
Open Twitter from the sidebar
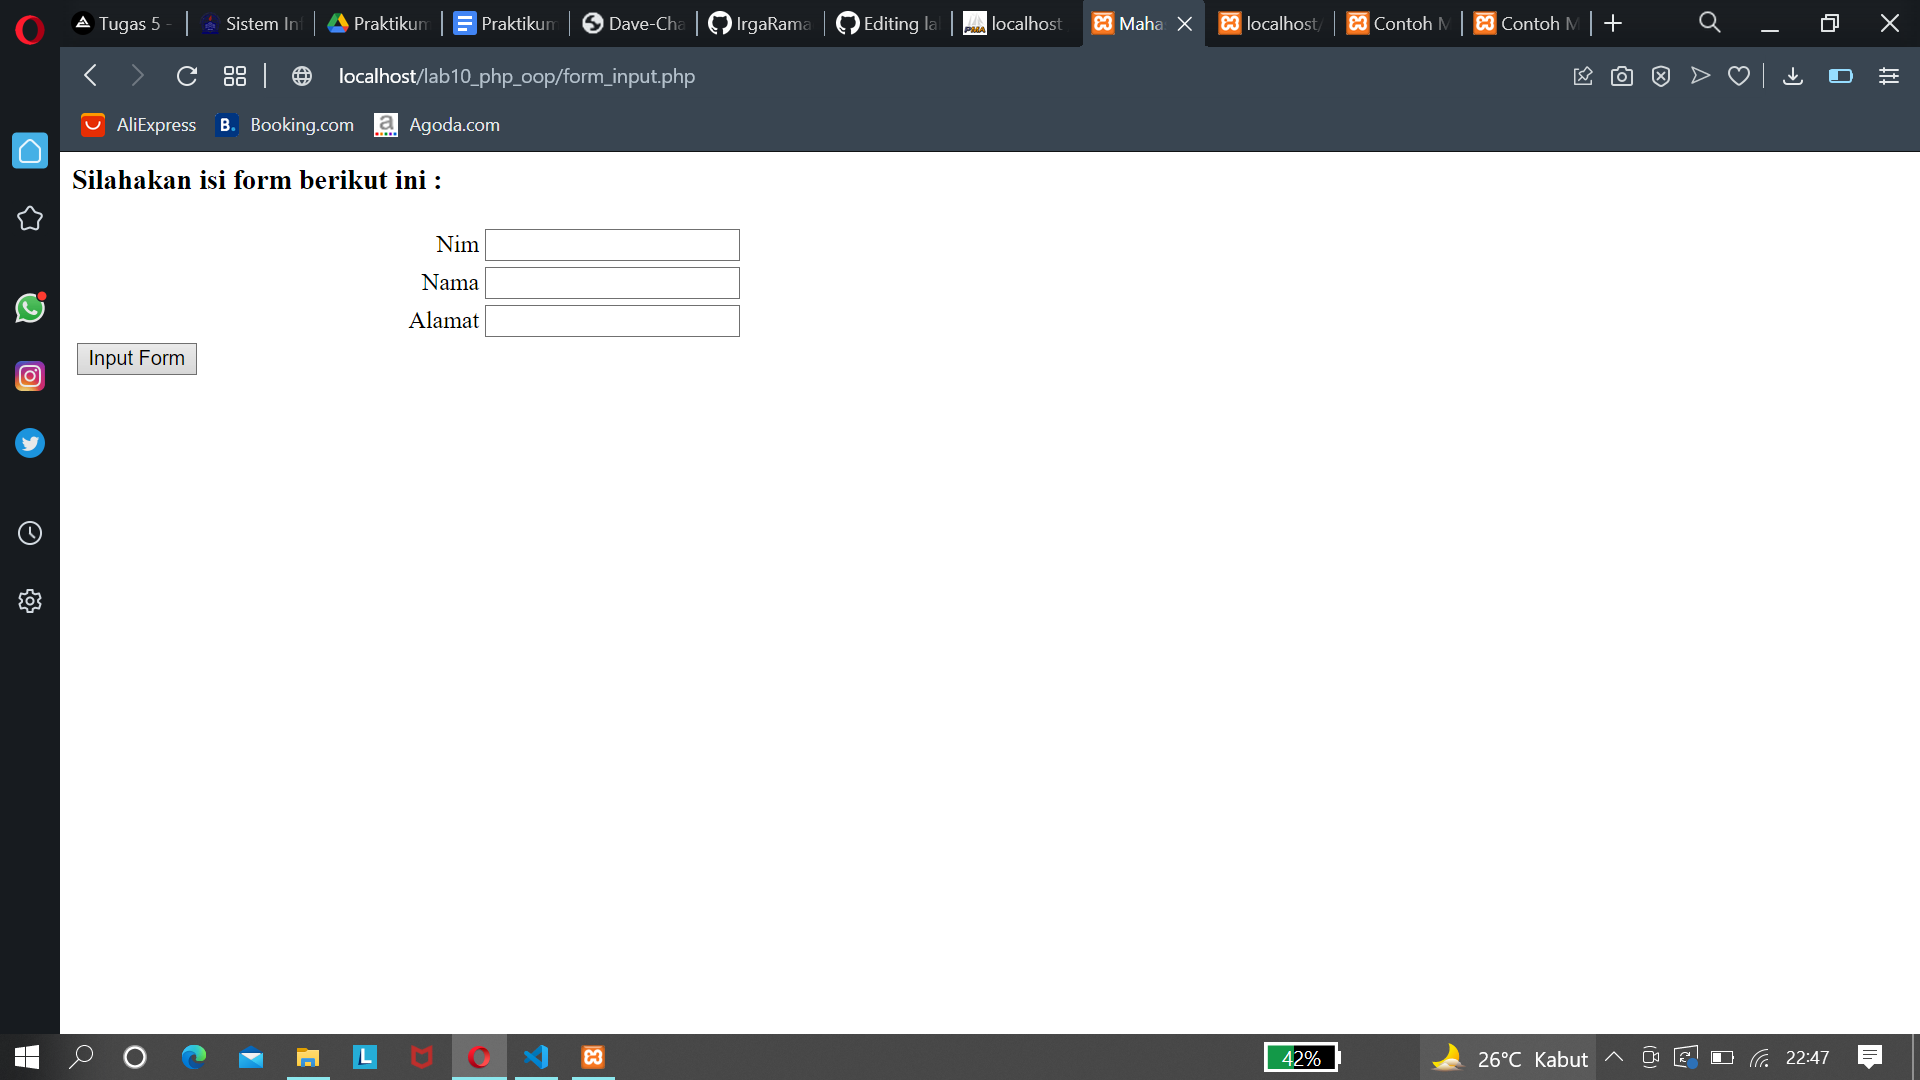pyautogui.click(x=30, y=443)
